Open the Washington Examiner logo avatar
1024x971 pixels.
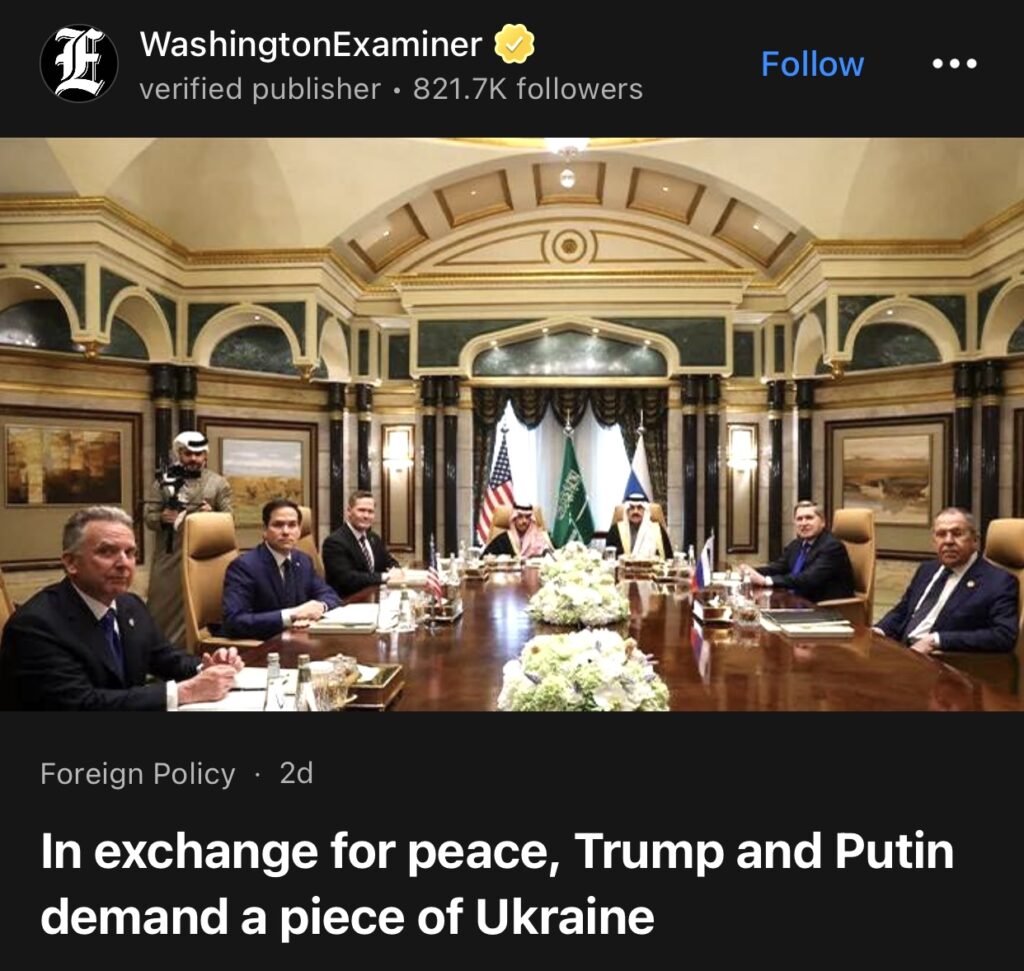(x=79, y=63)
